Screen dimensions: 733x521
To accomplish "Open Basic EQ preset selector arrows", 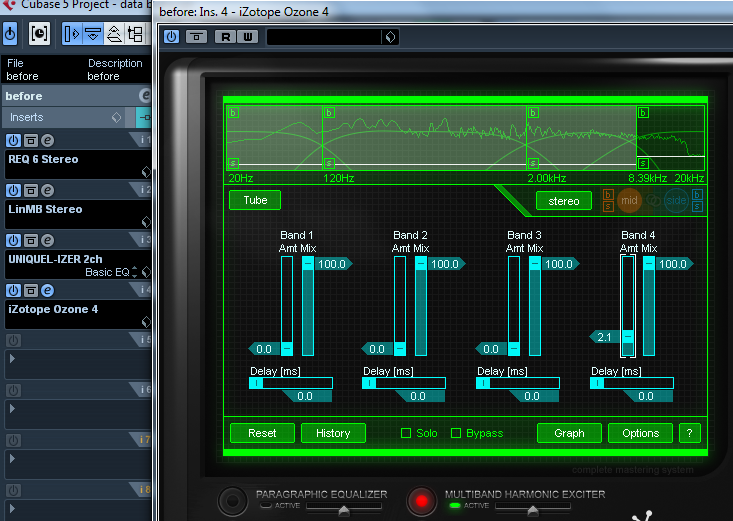I will click(x=135, y=272).
